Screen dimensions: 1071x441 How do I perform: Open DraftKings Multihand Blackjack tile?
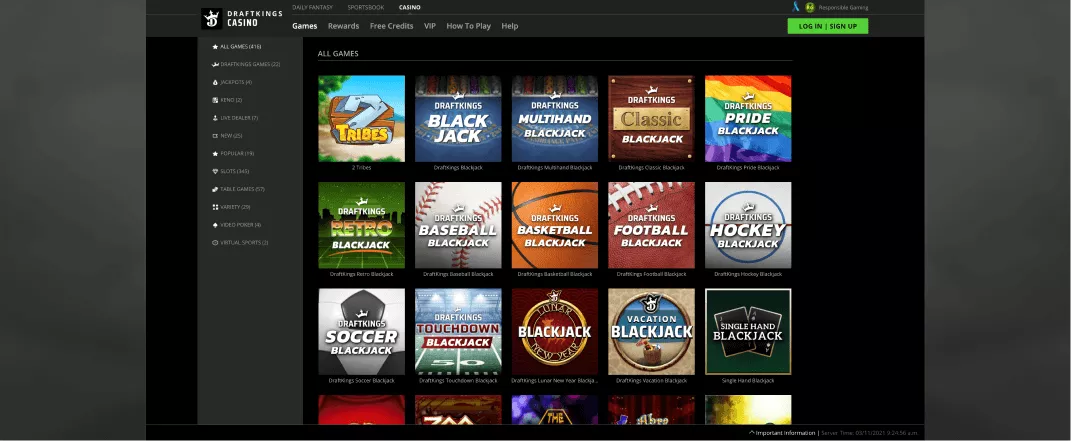[x=555, y=118]
